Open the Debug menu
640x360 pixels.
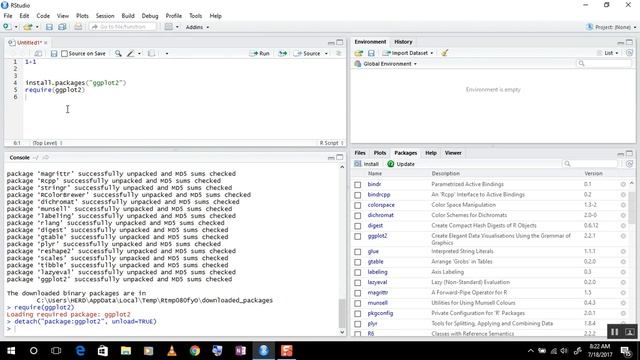pos(150,16)
